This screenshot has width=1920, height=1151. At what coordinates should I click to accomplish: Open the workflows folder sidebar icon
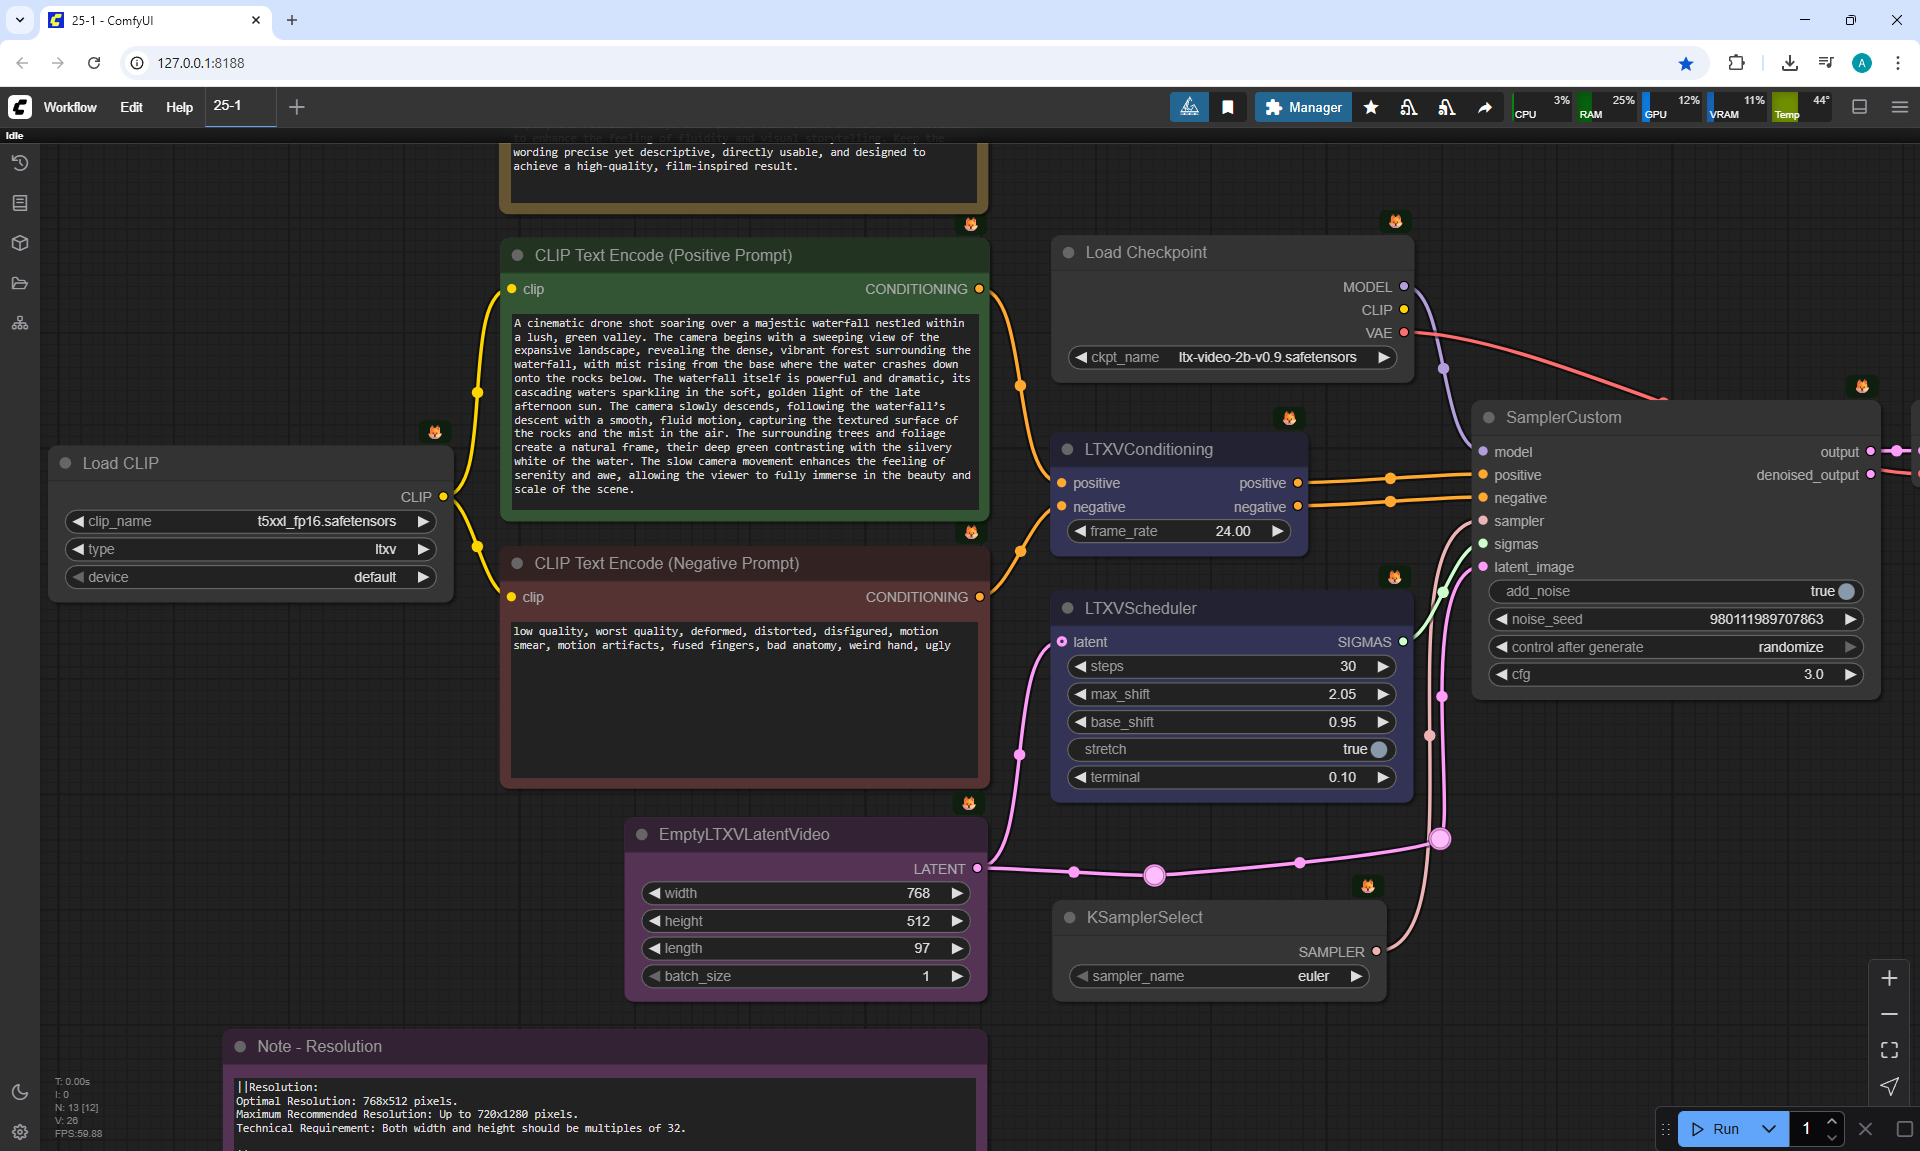tap(20, 283)
